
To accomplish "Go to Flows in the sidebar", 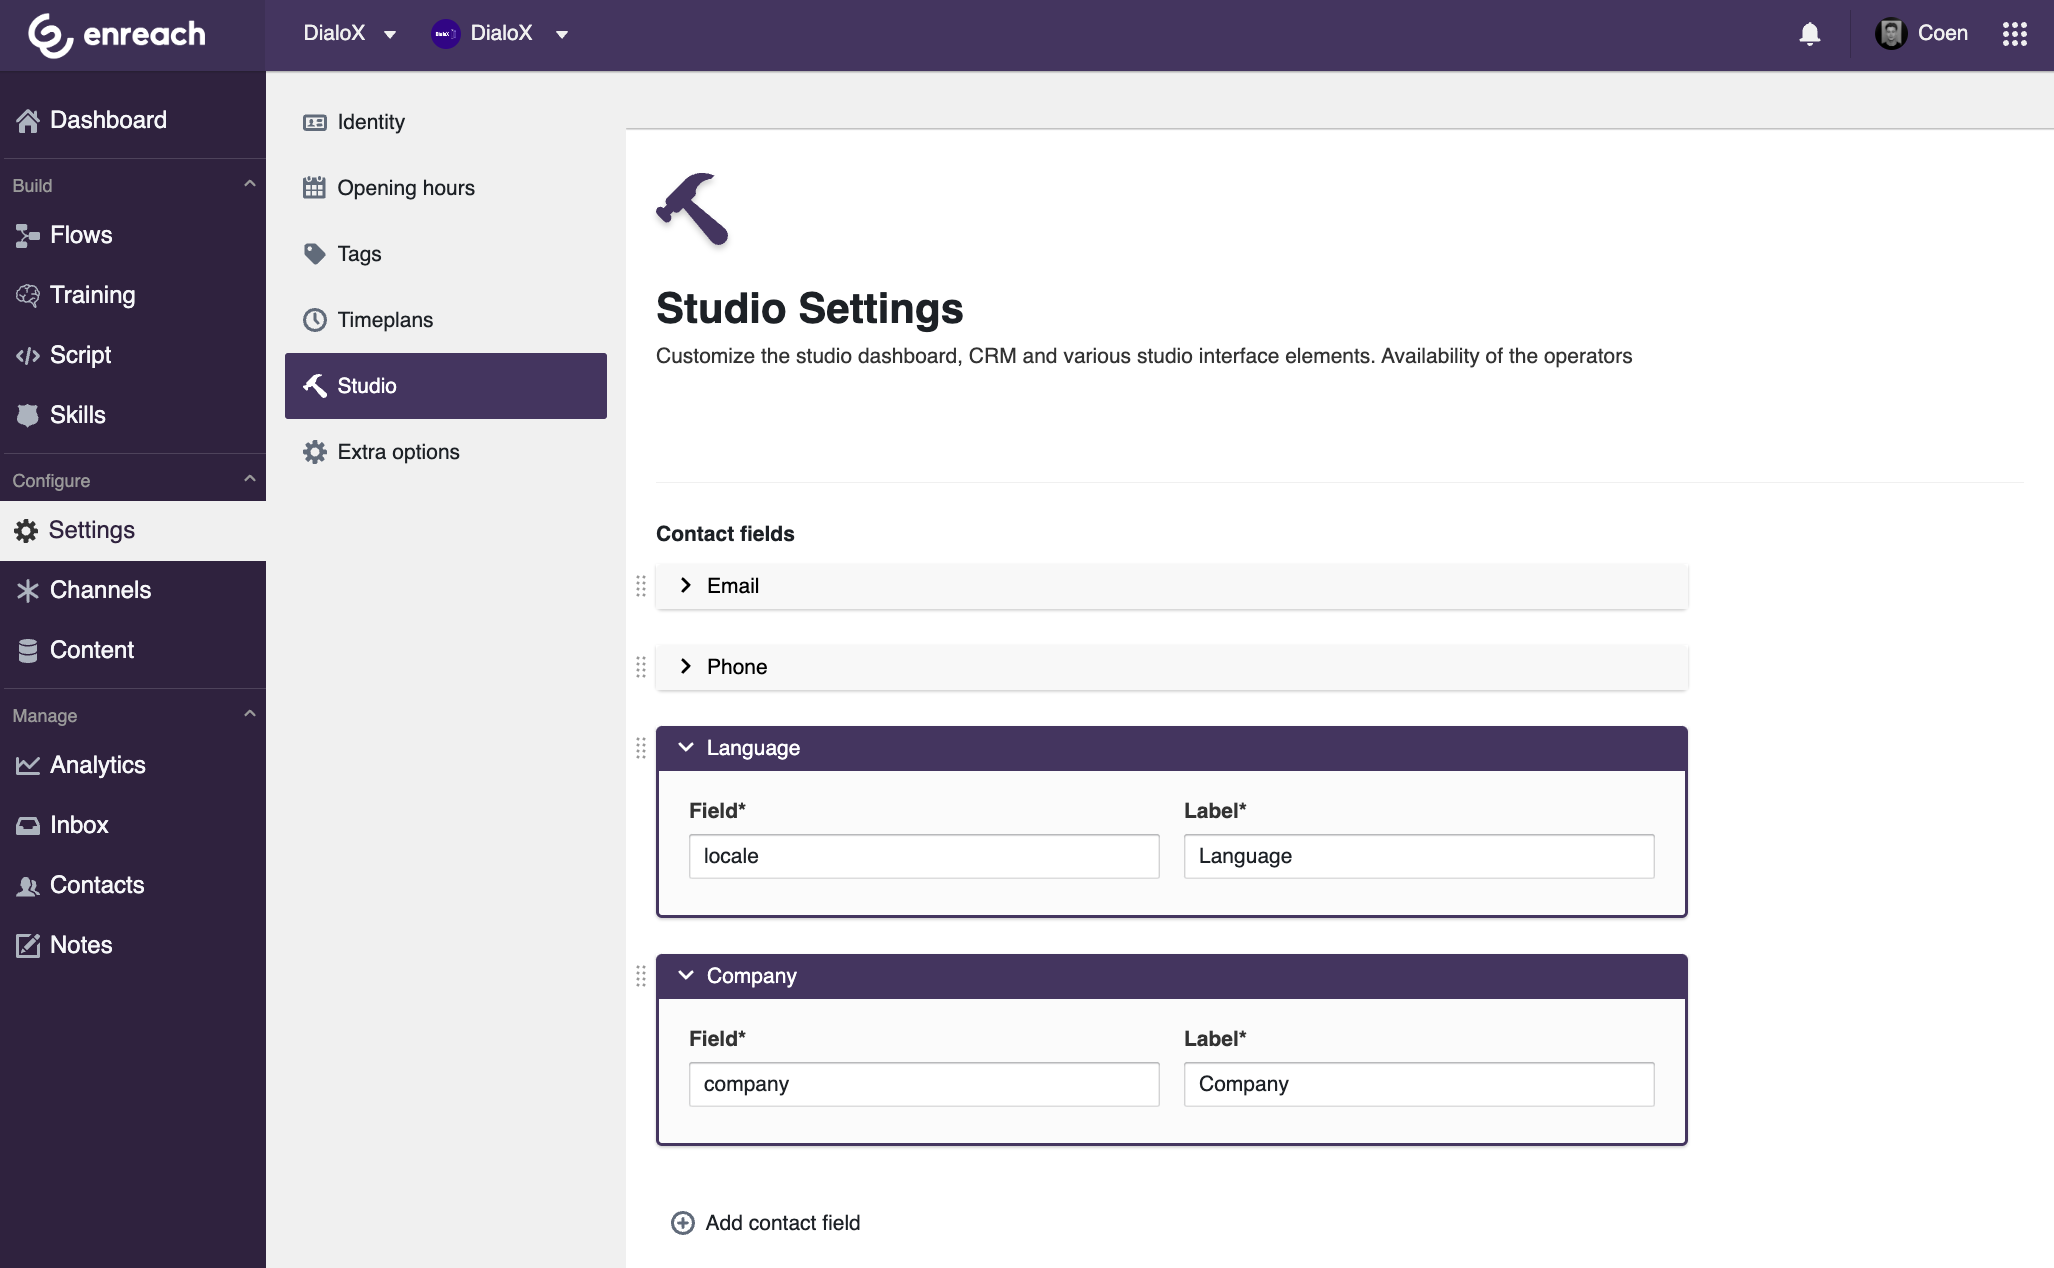I will click(81, 235).
